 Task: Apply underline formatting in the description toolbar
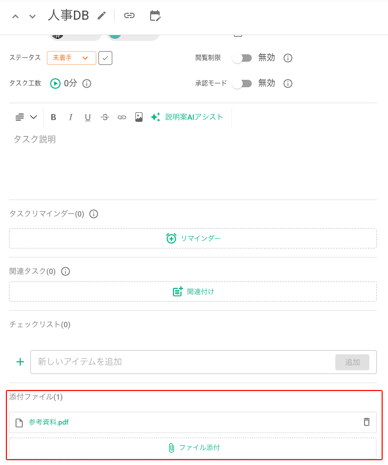pyautogui.click(x=88, y=117)
